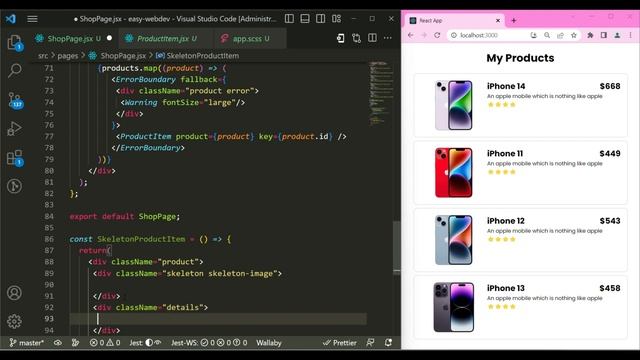Toggle primary side bar layout icon
Screen dimensions: 640x360
pos(289,19)
